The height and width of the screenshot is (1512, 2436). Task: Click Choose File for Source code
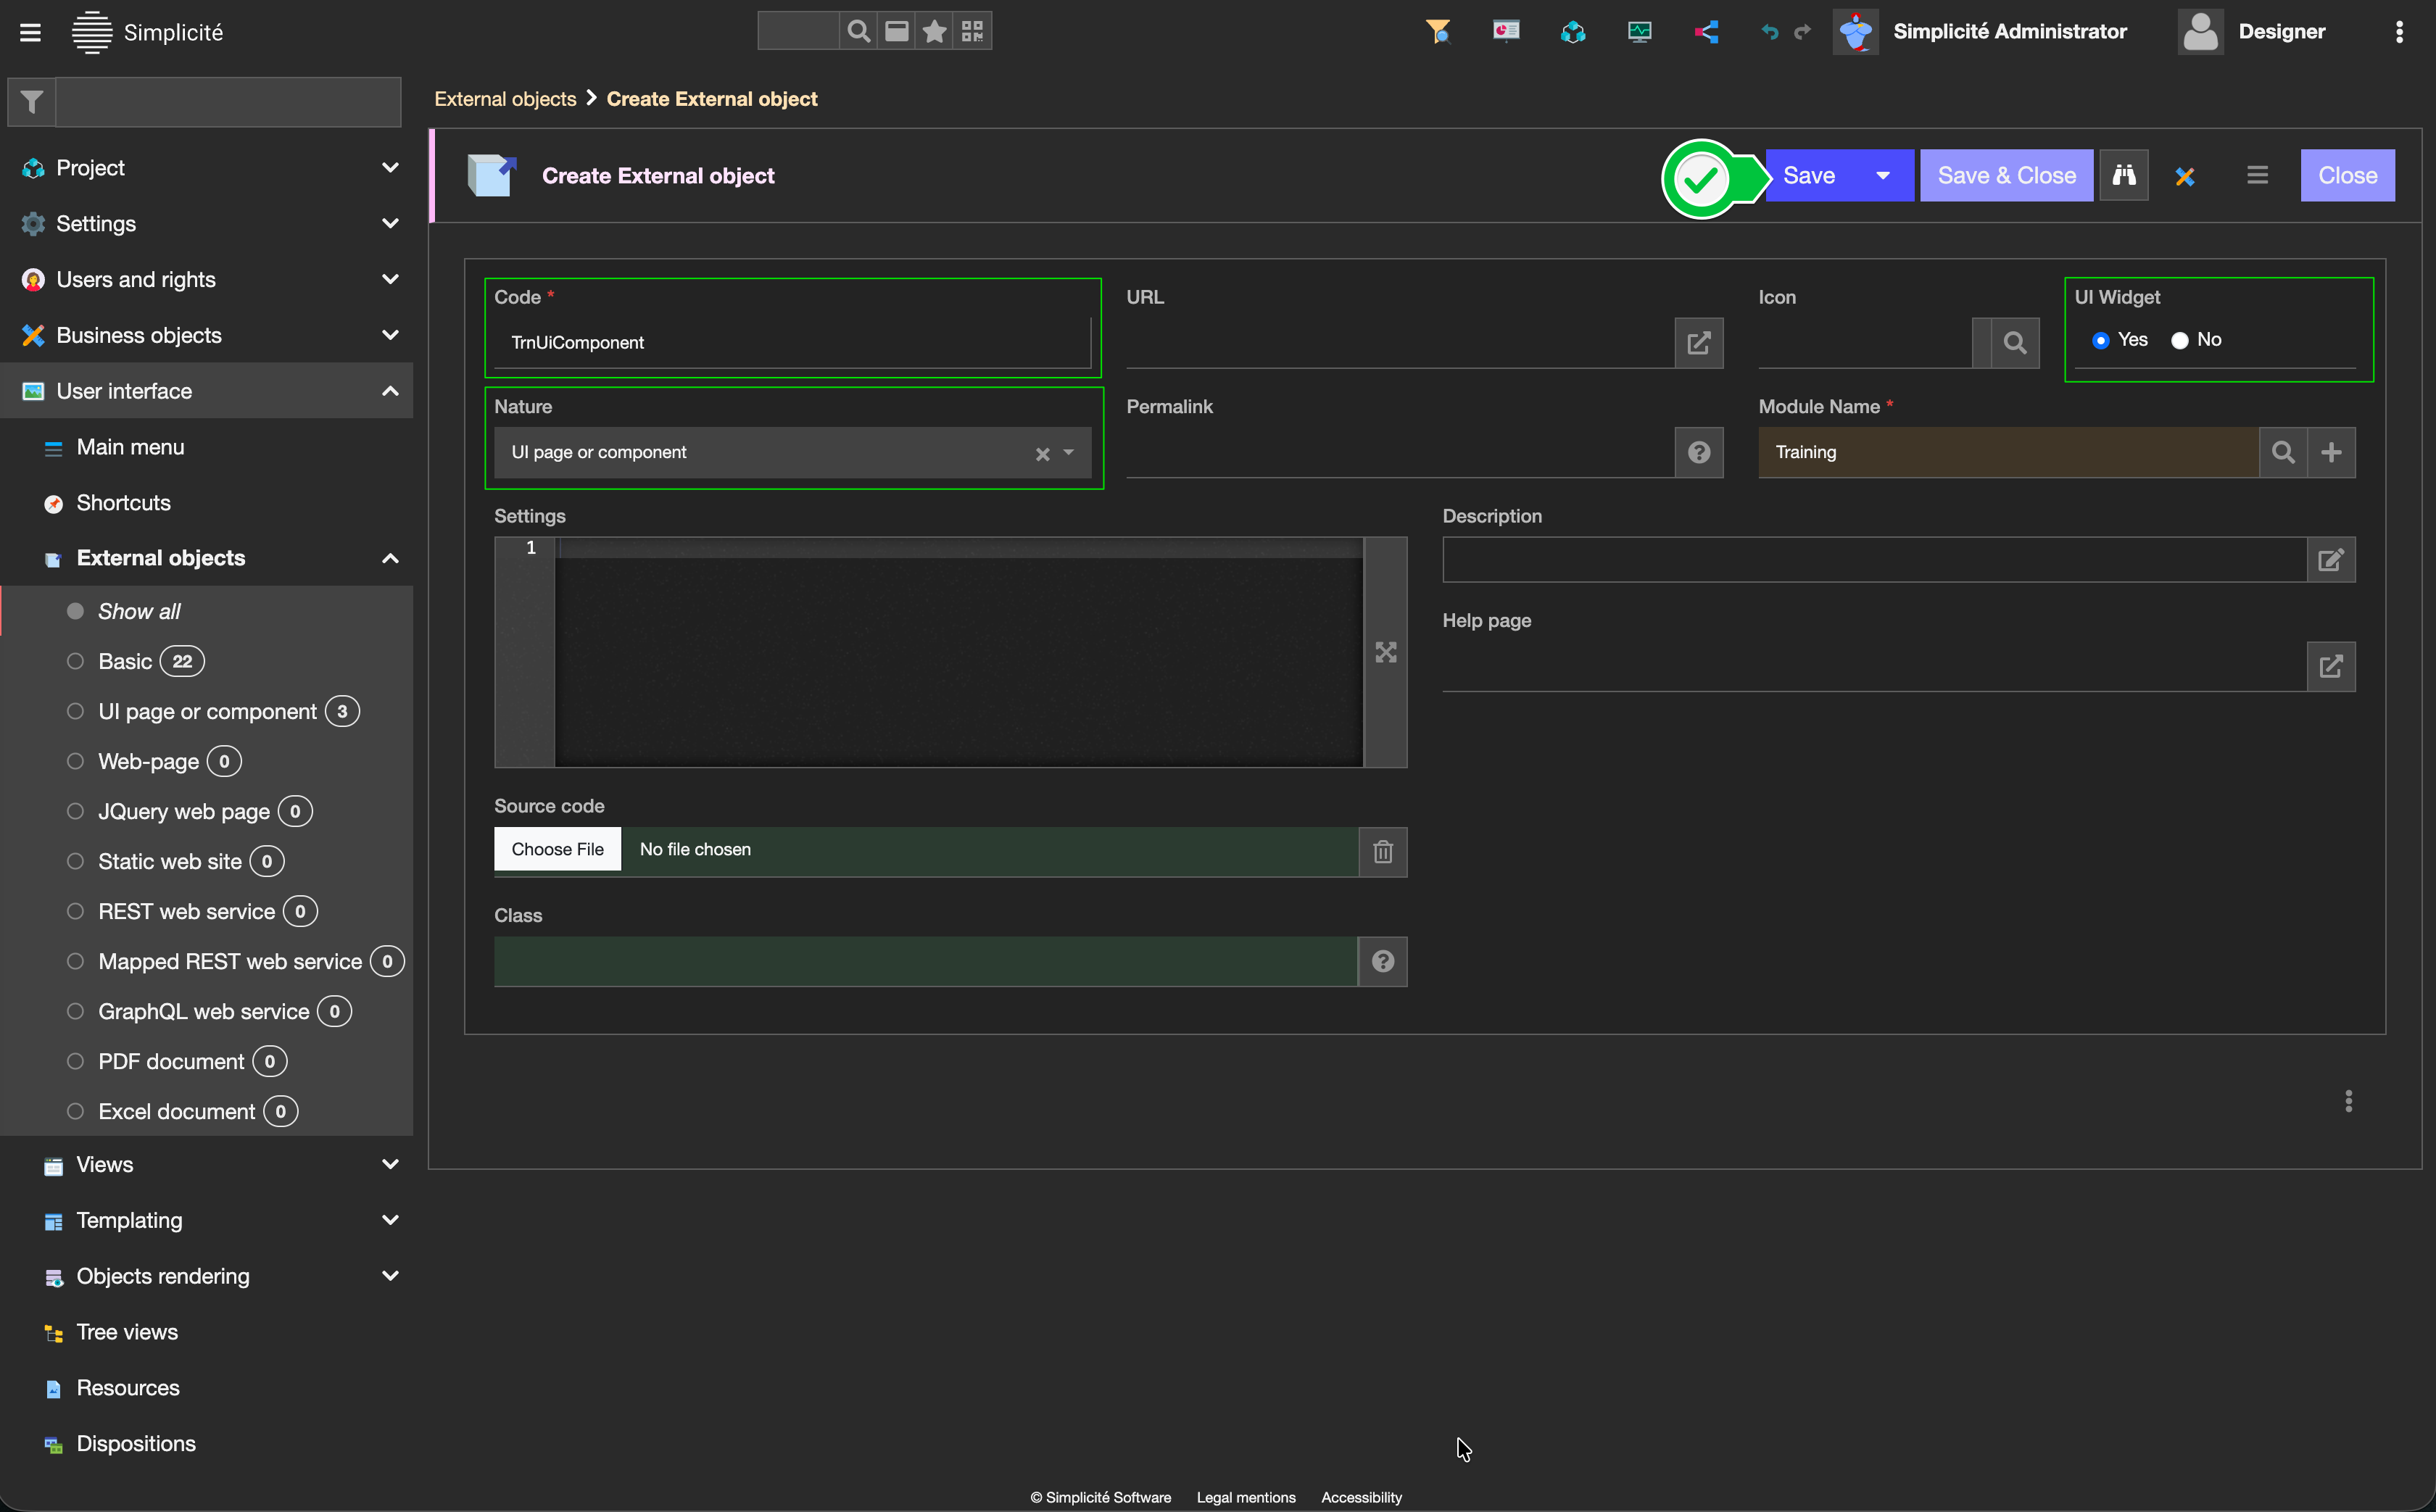click(557, 849)
